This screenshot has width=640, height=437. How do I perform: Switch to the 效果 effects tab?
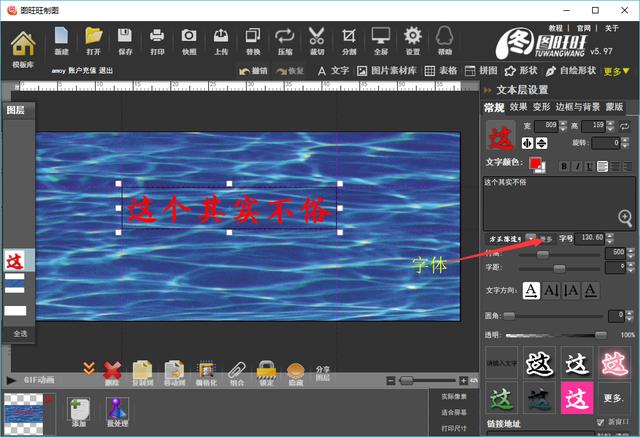[518, 107]
